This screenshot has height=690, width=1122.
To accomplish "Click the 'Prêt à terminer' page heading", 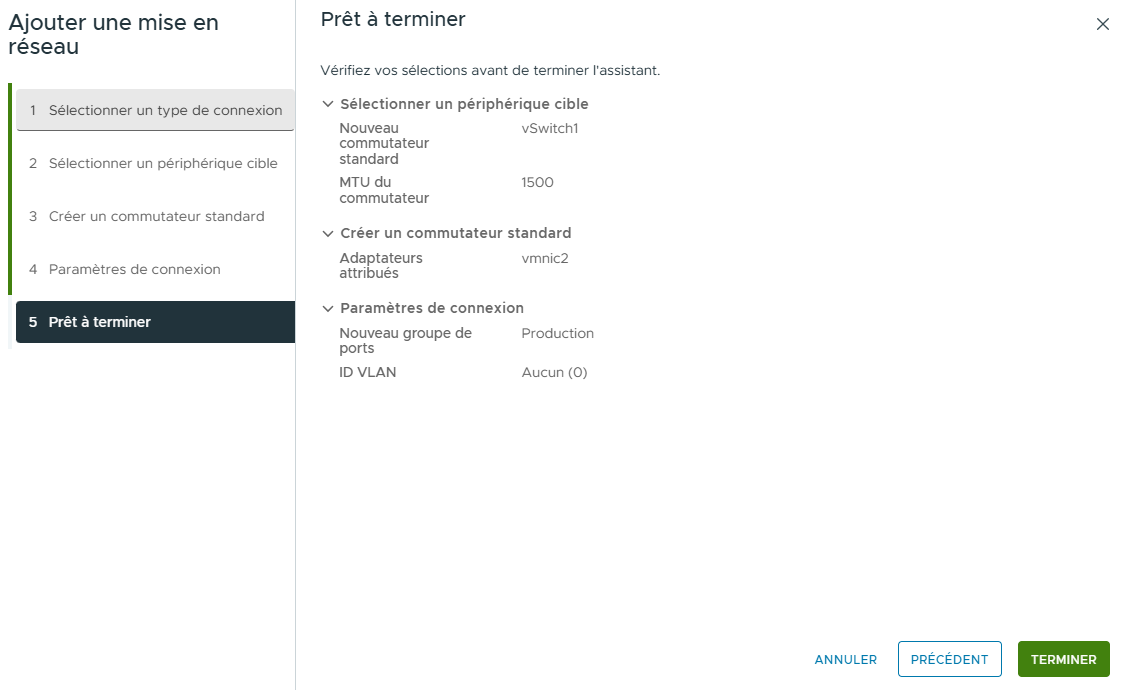I will click(393, 19).
